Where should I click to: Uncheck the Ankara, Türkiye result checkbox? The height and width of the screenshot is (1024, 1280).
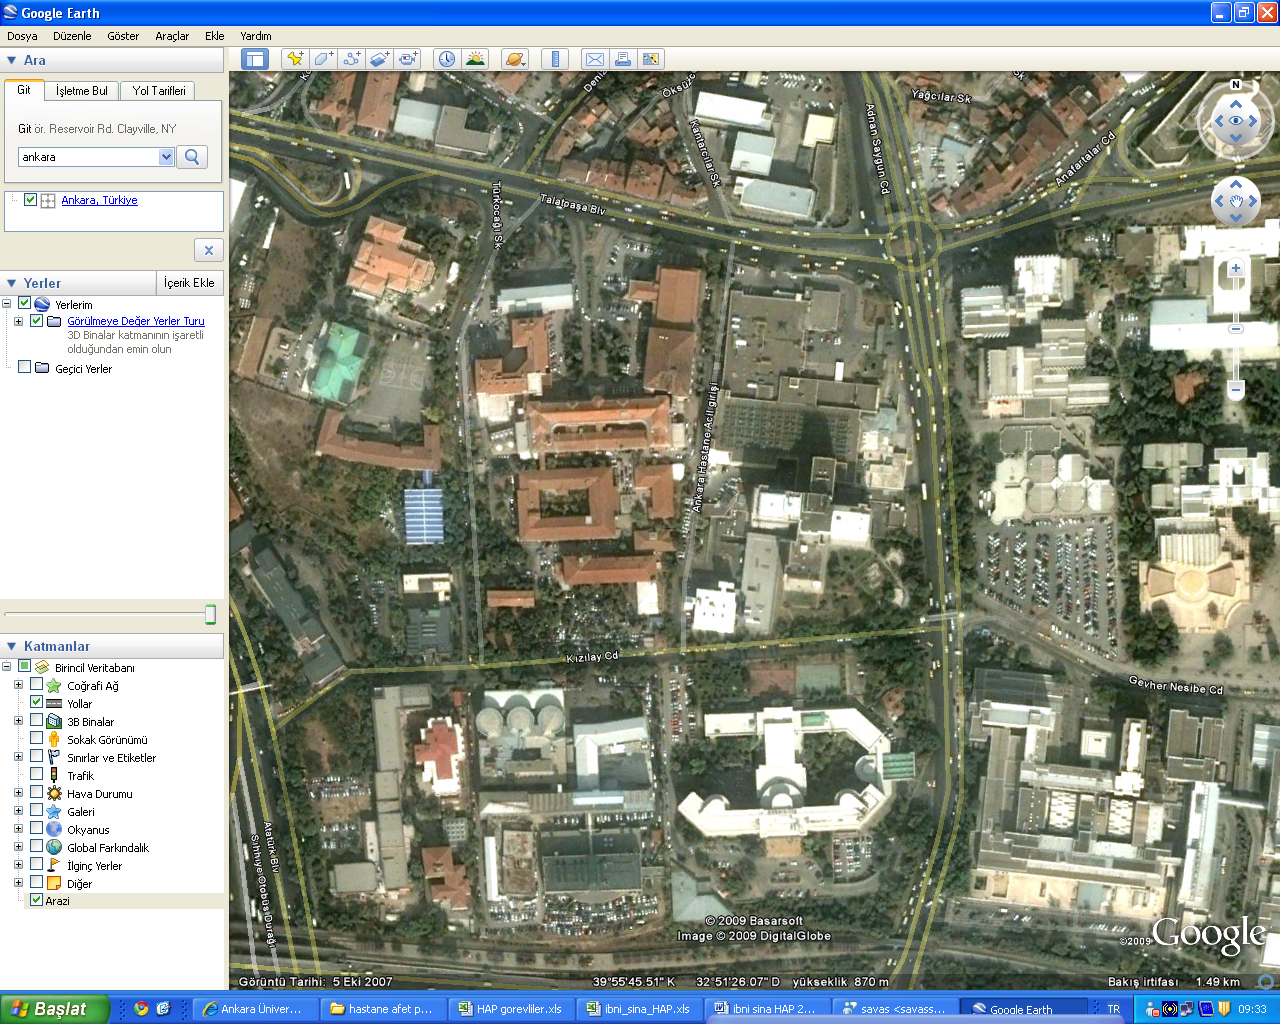(30, 199)
